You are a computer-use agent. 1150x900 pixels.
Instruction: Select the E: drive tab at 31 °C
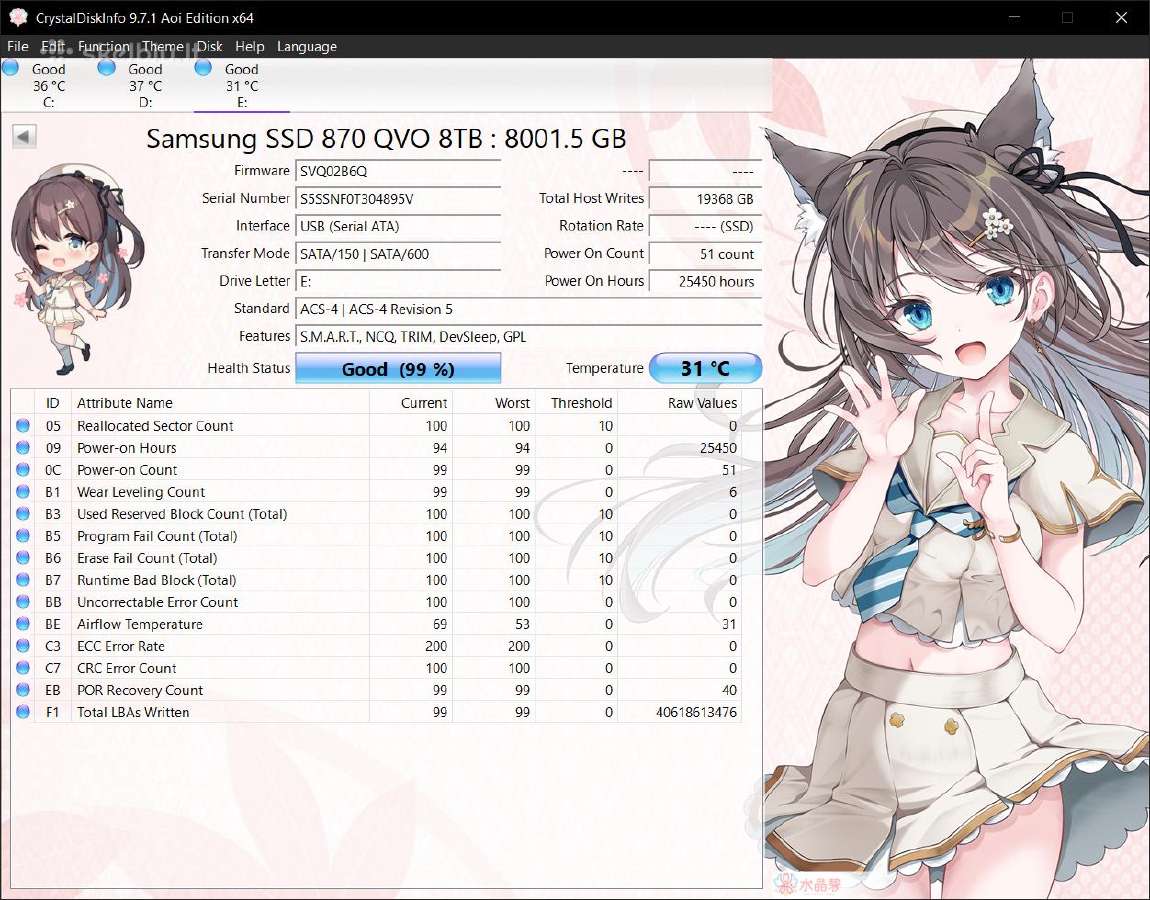click(x=242, y=85)
